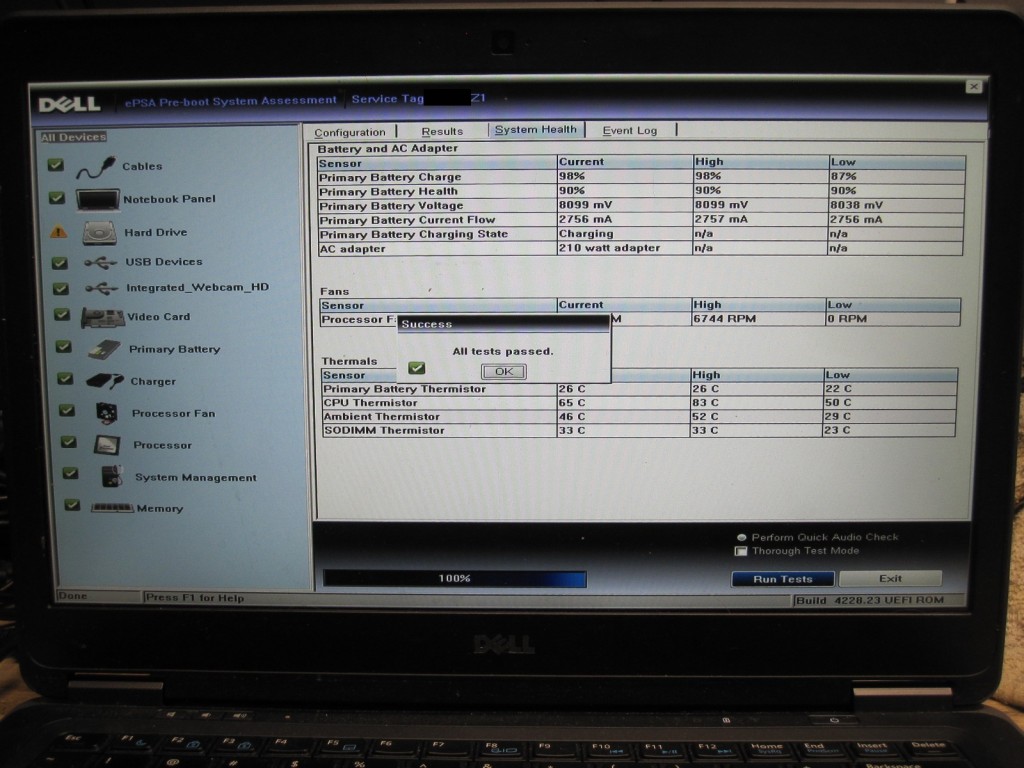Image resolution: width=1024 pixels, height=768 pixels.
Task: Click the USB Devices icon
Action: pos(101,263)
